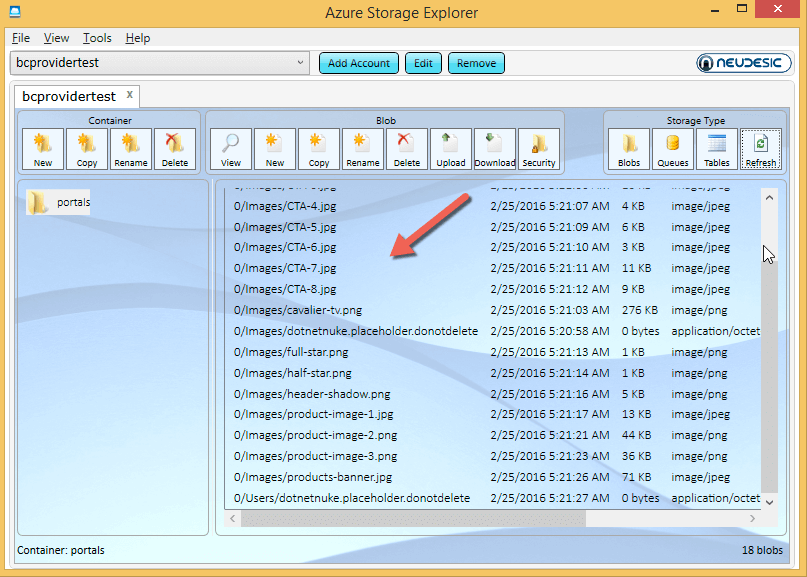Click the Container: portals status text
Screen dimensions: 807x577
pos(61,550)
